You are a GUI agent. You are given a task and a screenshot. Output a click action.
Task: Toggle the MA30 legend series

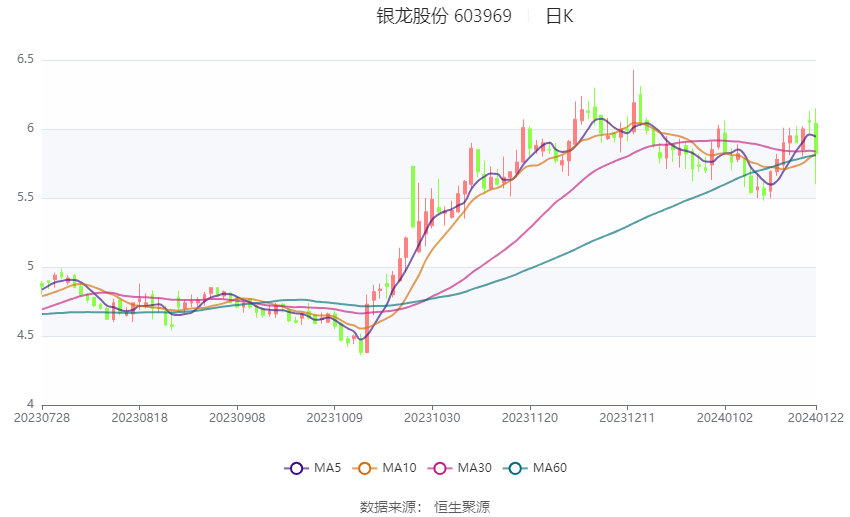click(460, 468)
